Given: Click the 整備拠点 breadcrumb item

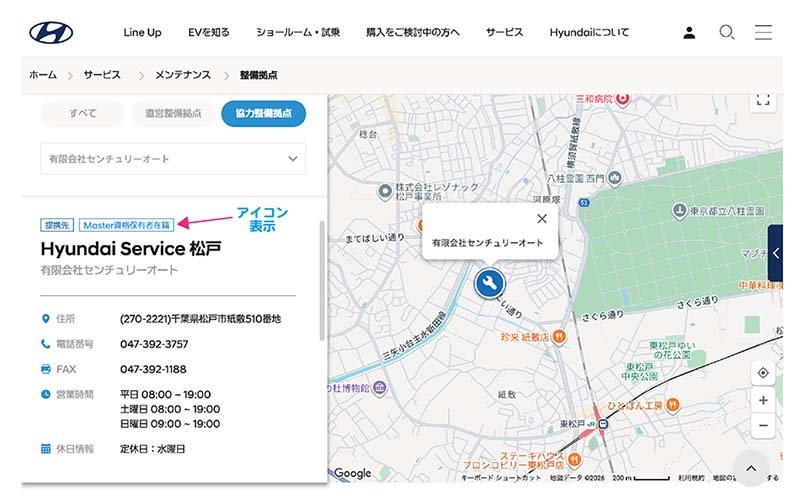Looking at the screenshot, I should (259, 75).
